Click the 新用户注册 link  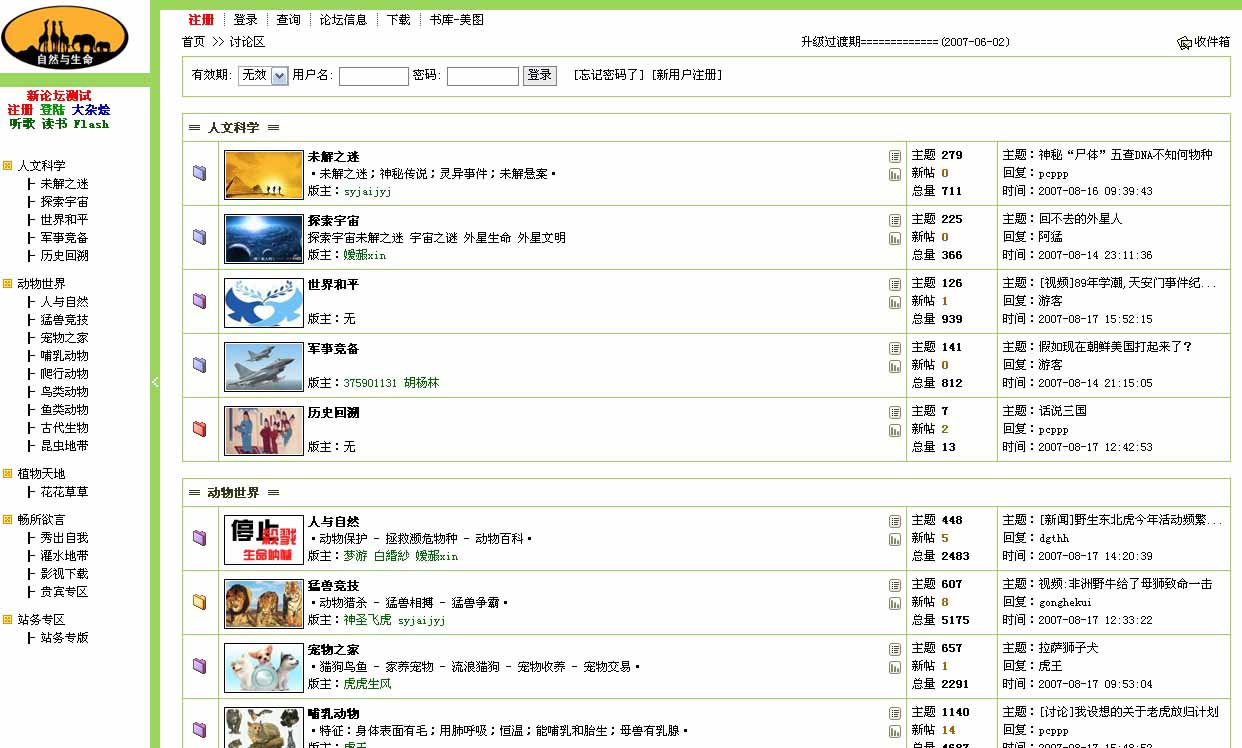tap(686, 75)
